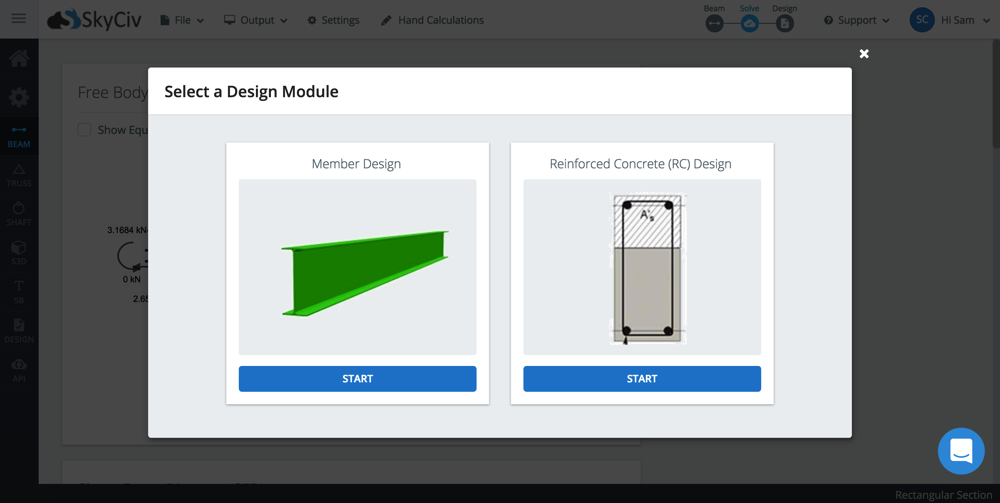
Task: Open Hand Calculations
Action: (432, 20)
